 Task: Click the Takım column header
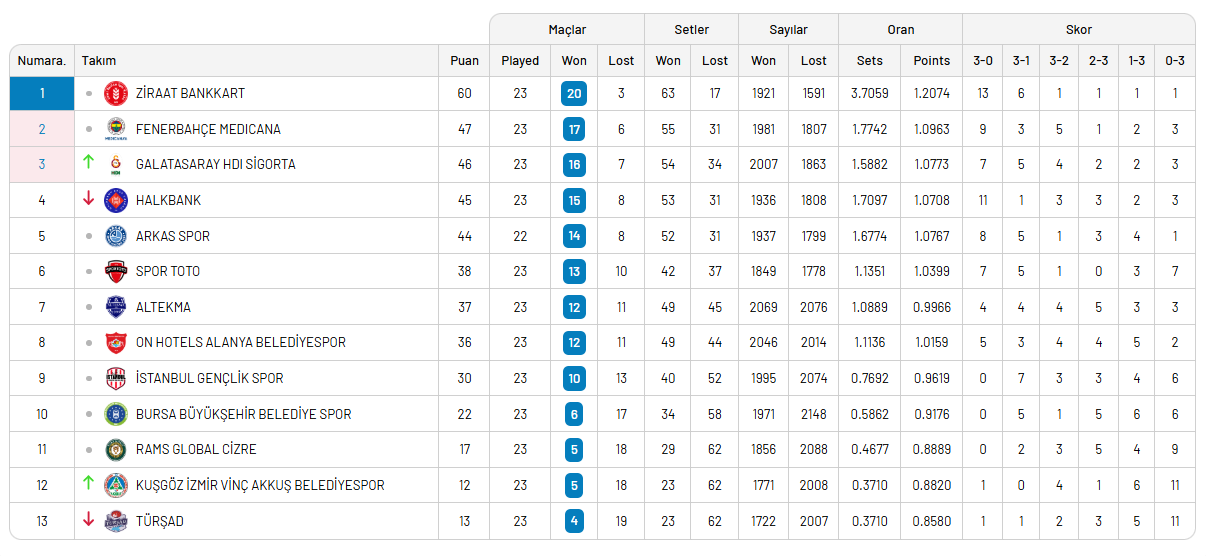[x=99, y=61]
